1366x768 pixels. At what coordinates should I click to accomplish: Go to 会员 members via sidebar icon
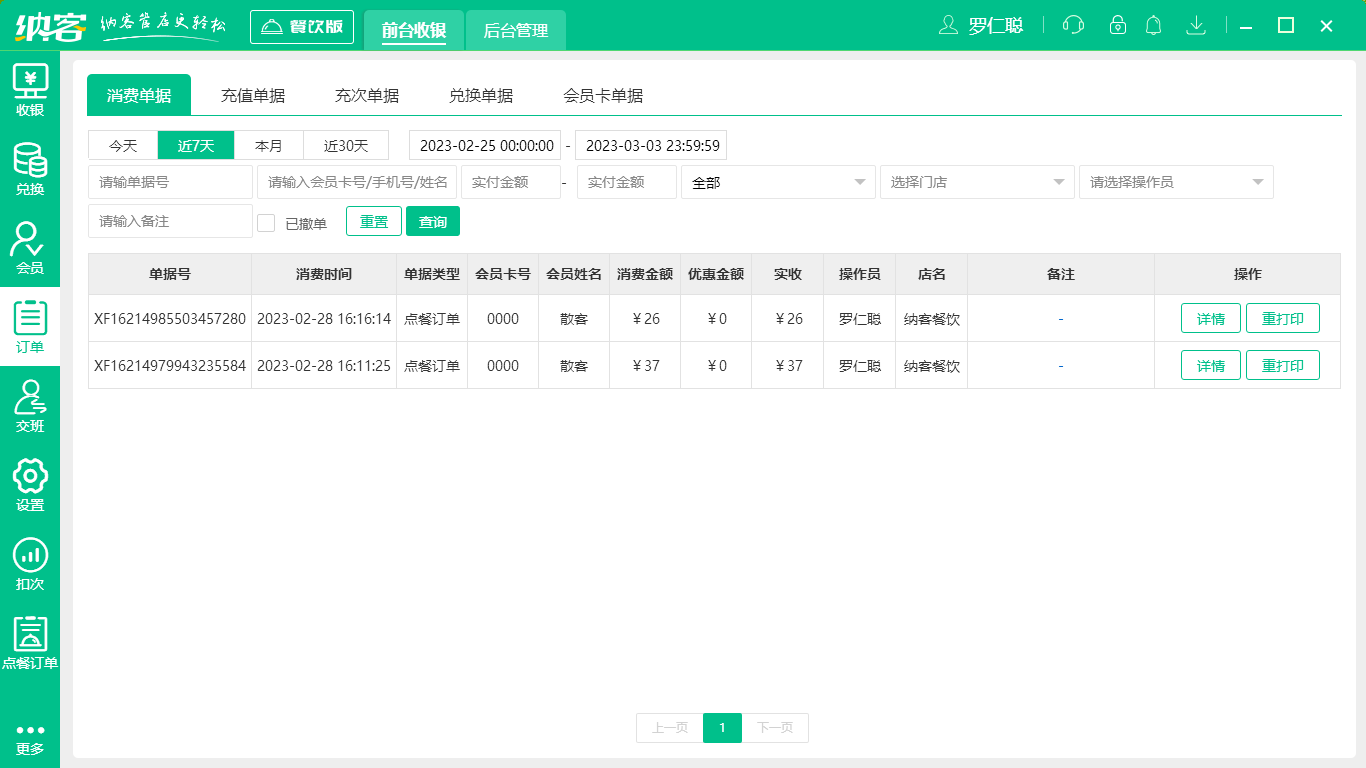(x=30, y=243)
